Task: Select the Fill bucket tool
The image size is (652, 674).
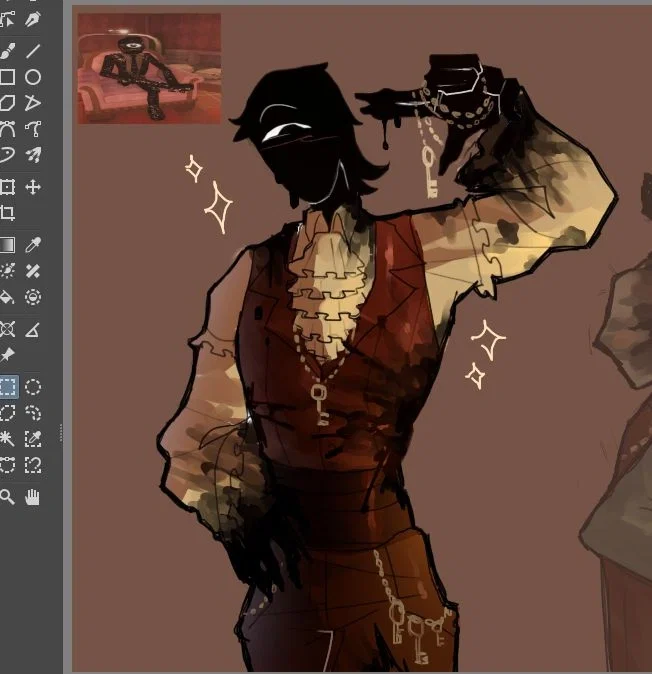Action: [8, 297]
